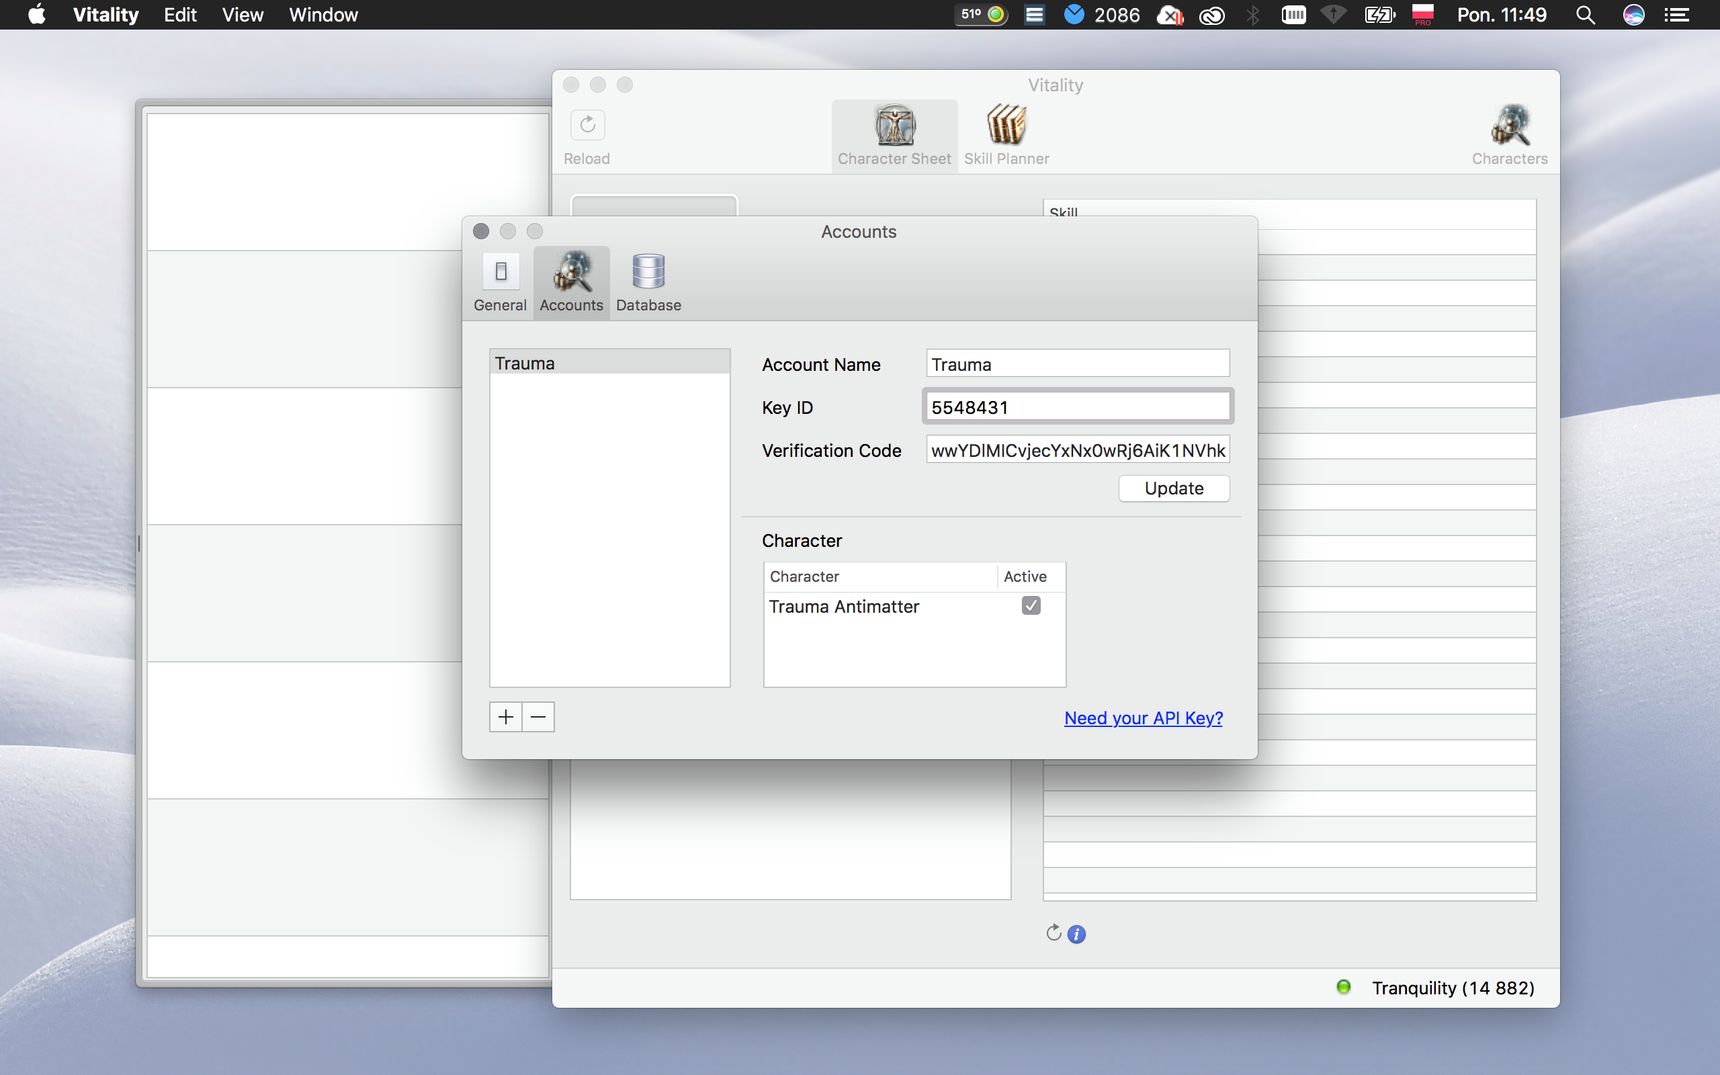Click the clock showing Pon. 11:49
The image size is (1720, 1075).
click(x=1501, y=15)
